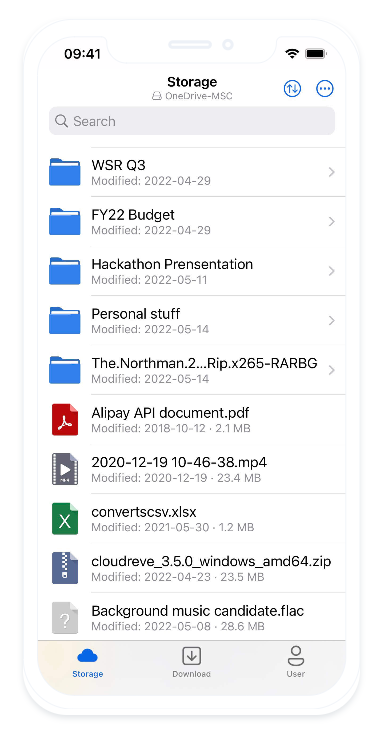Select the mp4 video file icon

point(65,469)
